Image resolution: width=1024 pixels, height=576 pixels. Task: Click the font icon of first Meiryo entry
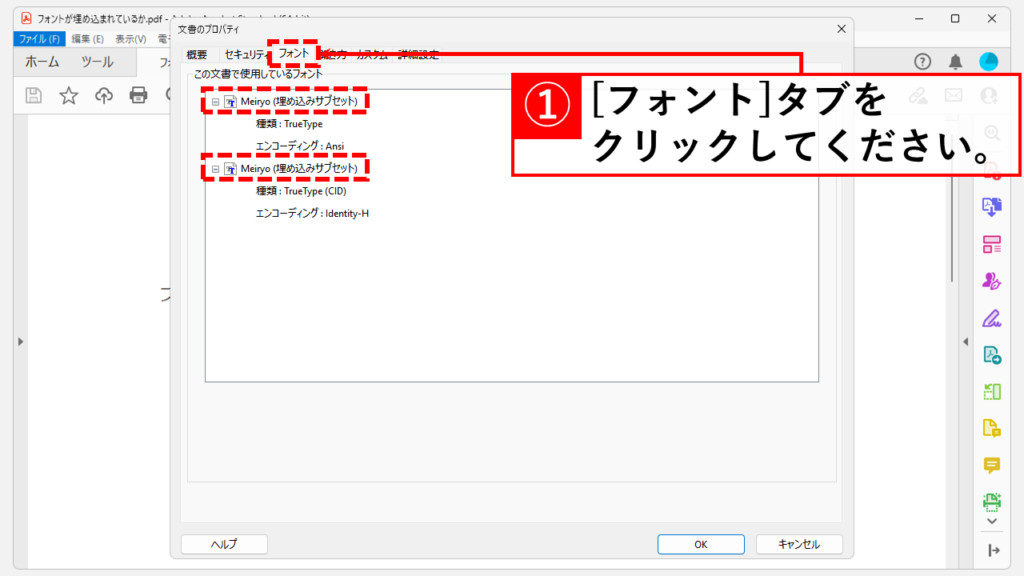click(230, 101)
